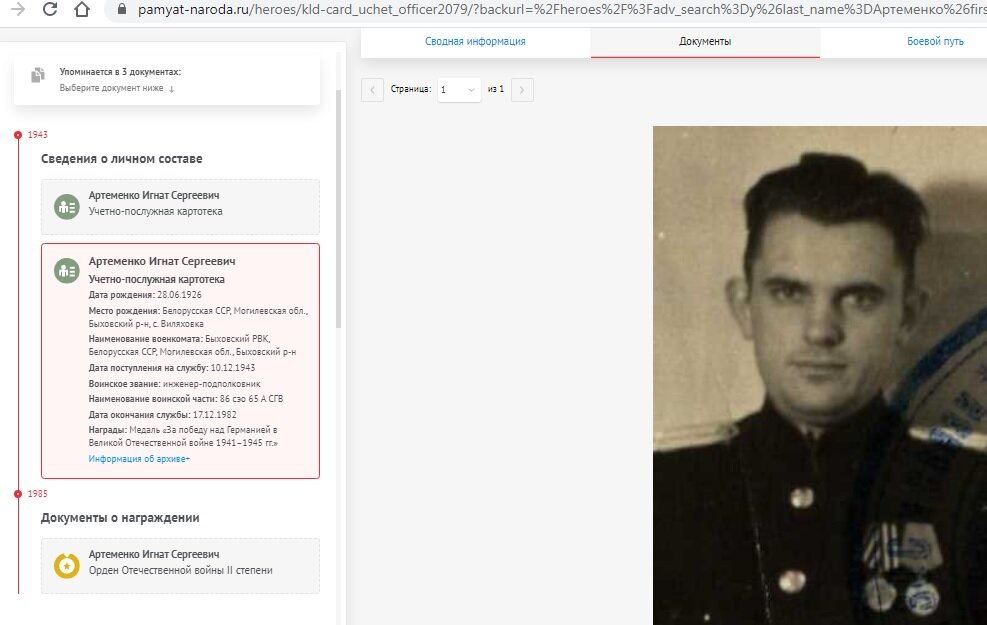Open the first 'Учетно-послужная картотека' record
Image resolution: width=987 pixels, height=625 pixels.
point(180,206)
